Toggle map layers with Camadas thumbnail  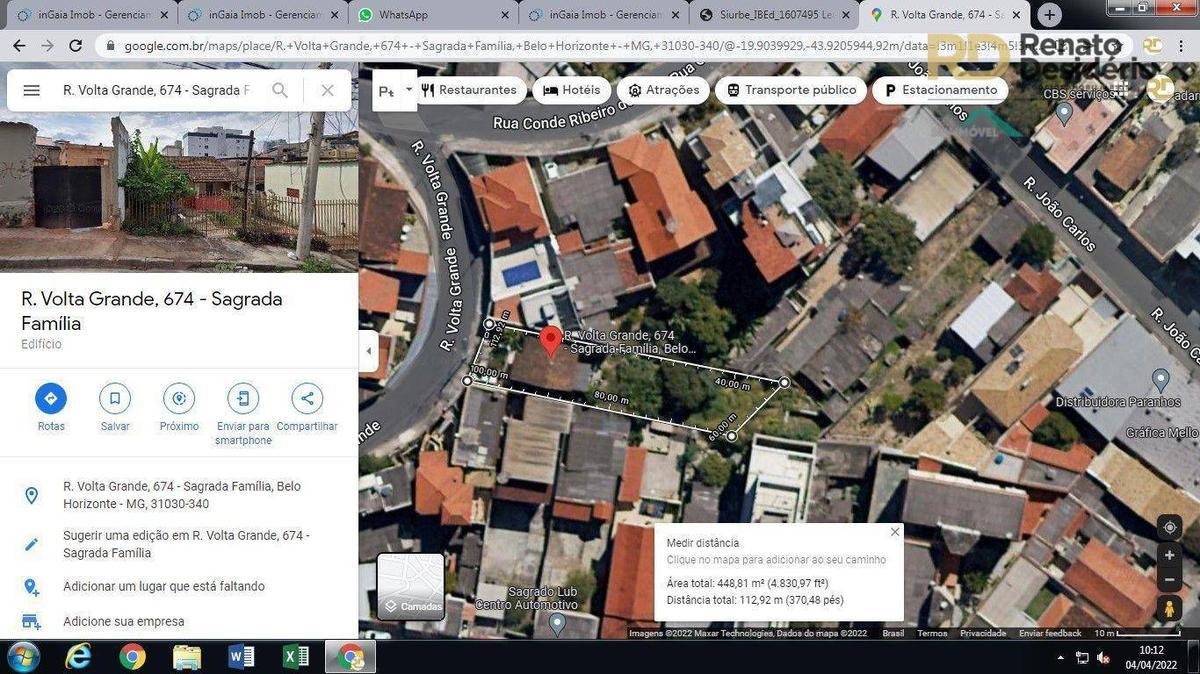click(x=410, y=587)
